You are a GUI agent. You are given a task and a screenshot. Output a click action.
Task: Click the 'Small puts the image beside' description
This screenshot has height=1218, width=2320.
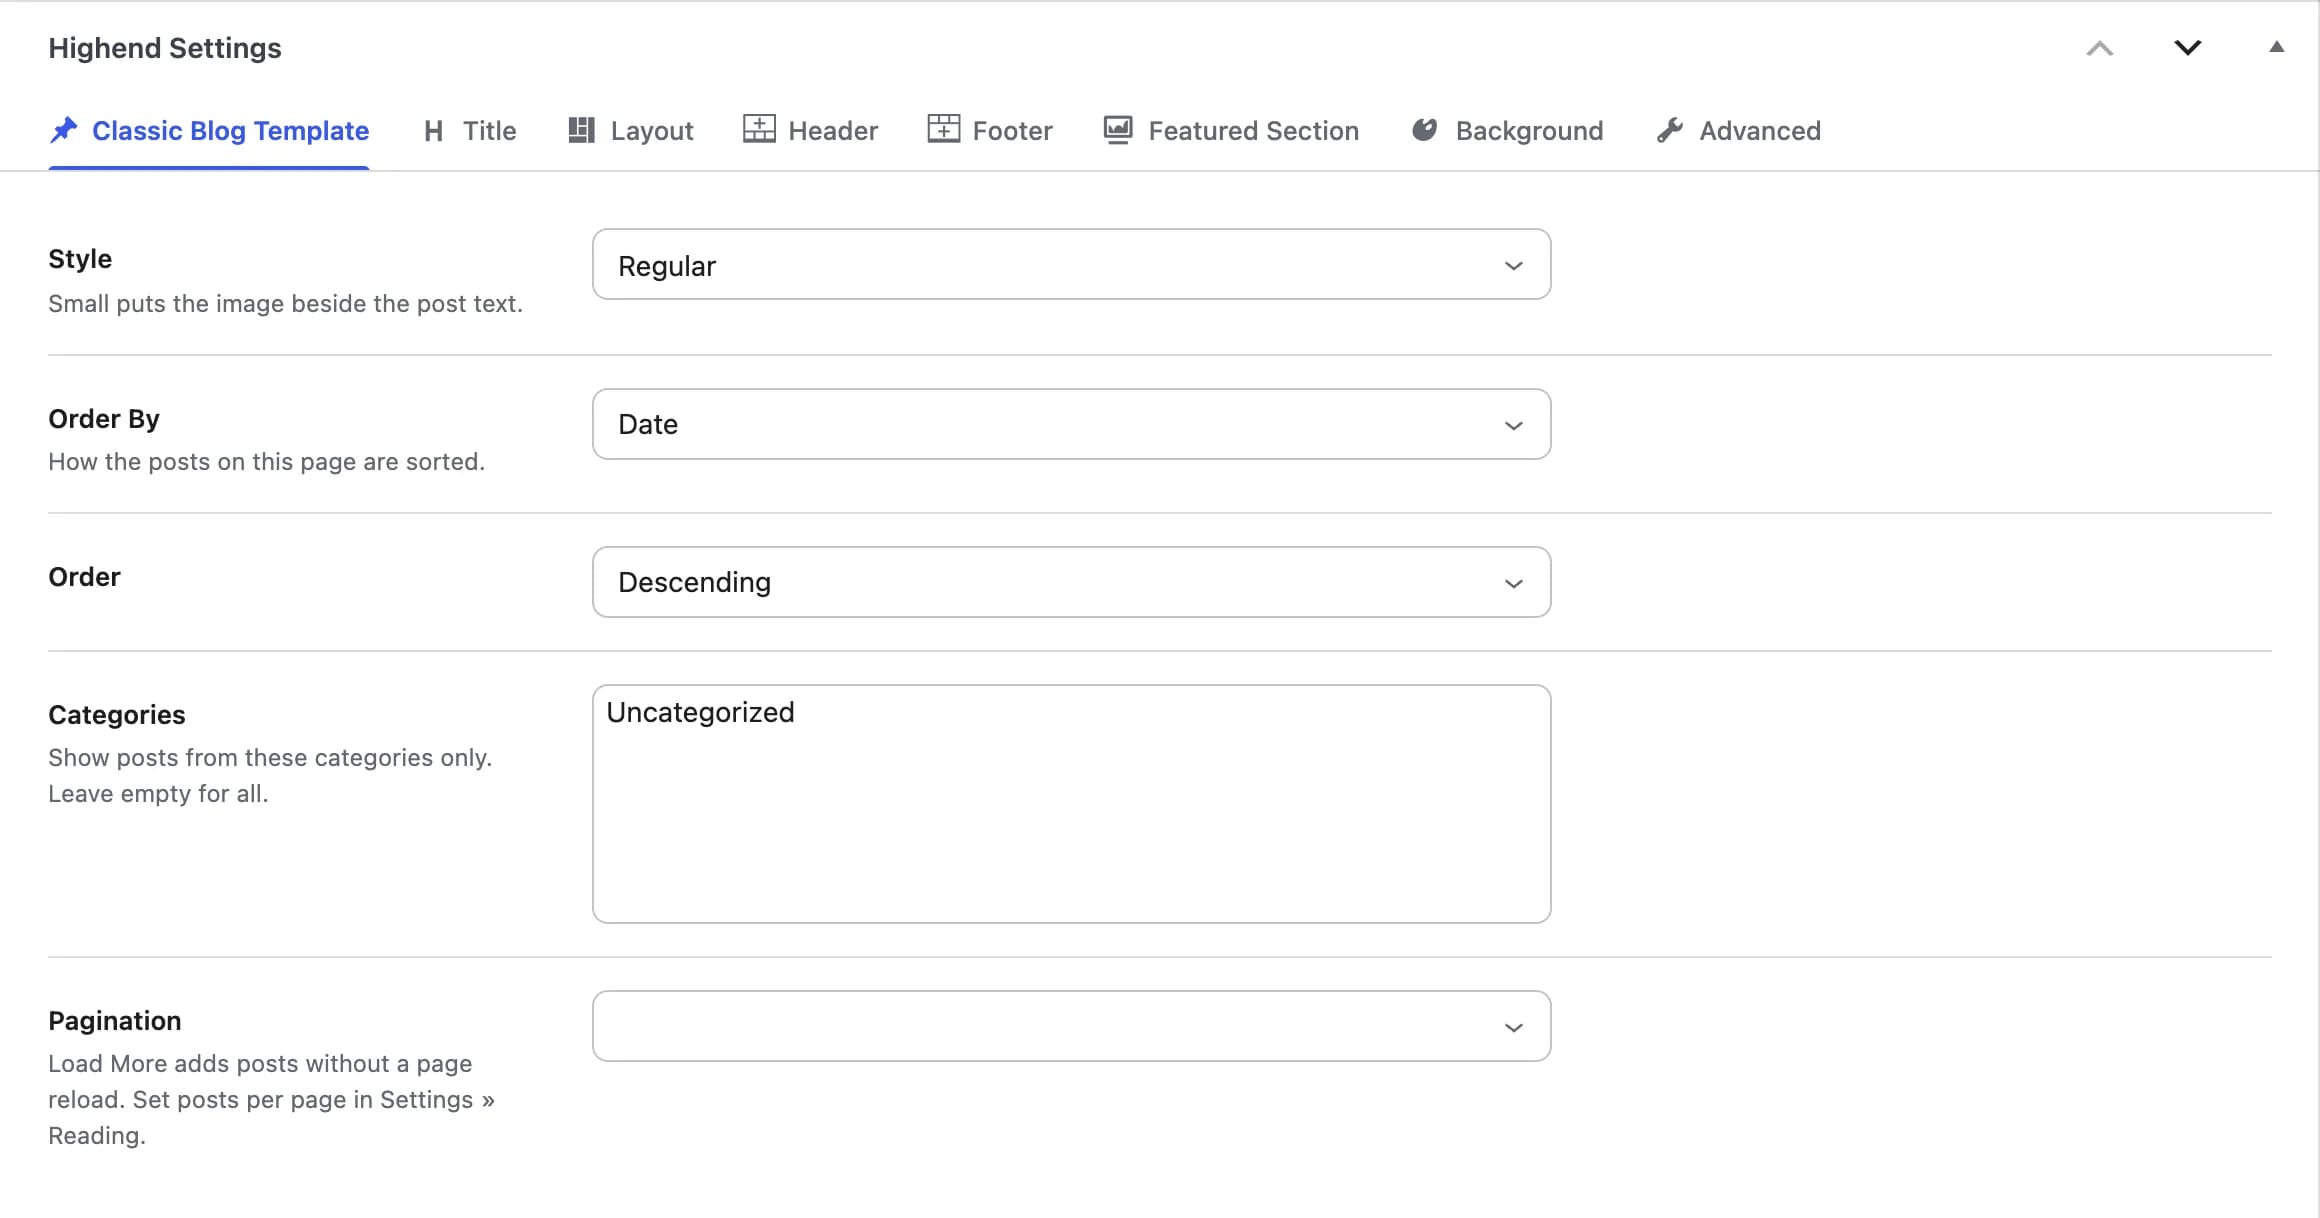tap(285, 304)
